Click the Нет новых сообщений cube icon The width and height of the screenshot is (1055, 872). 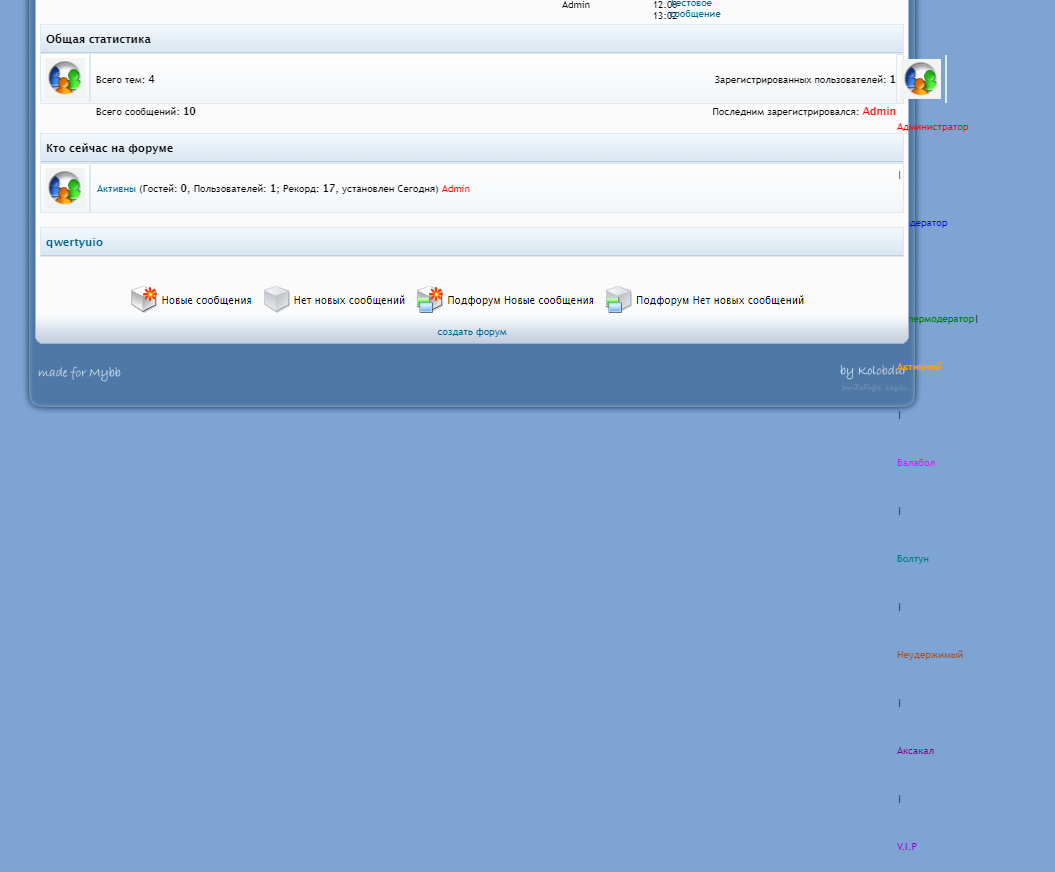(x=277, y=299)
